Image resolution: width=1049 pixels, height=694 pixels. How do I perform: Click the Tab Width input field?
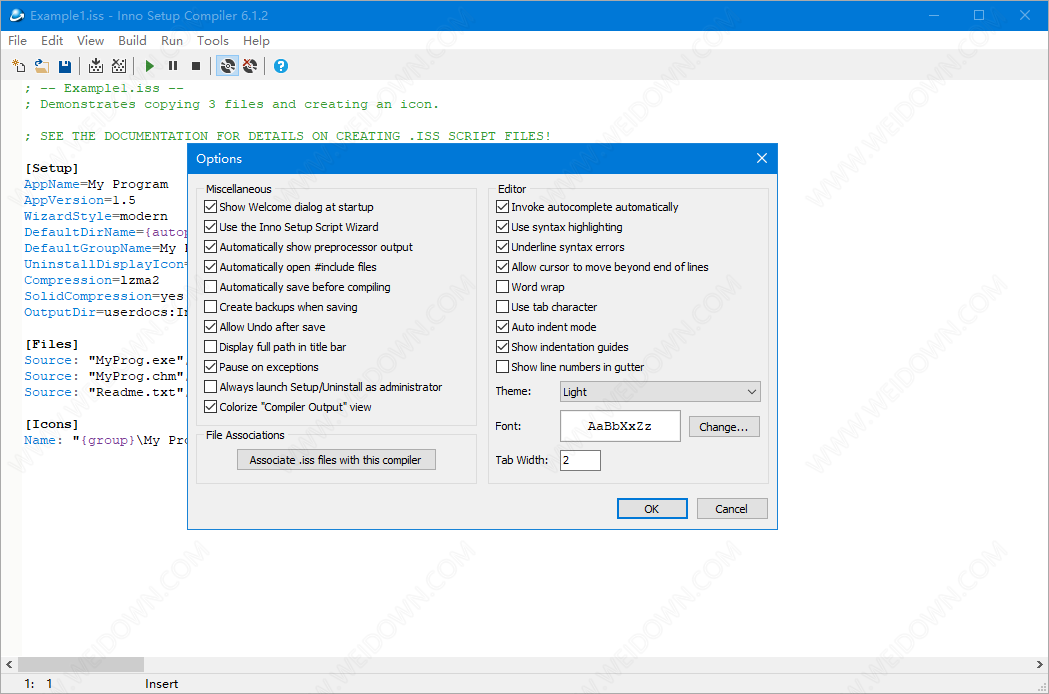click(x=580, y=460)
